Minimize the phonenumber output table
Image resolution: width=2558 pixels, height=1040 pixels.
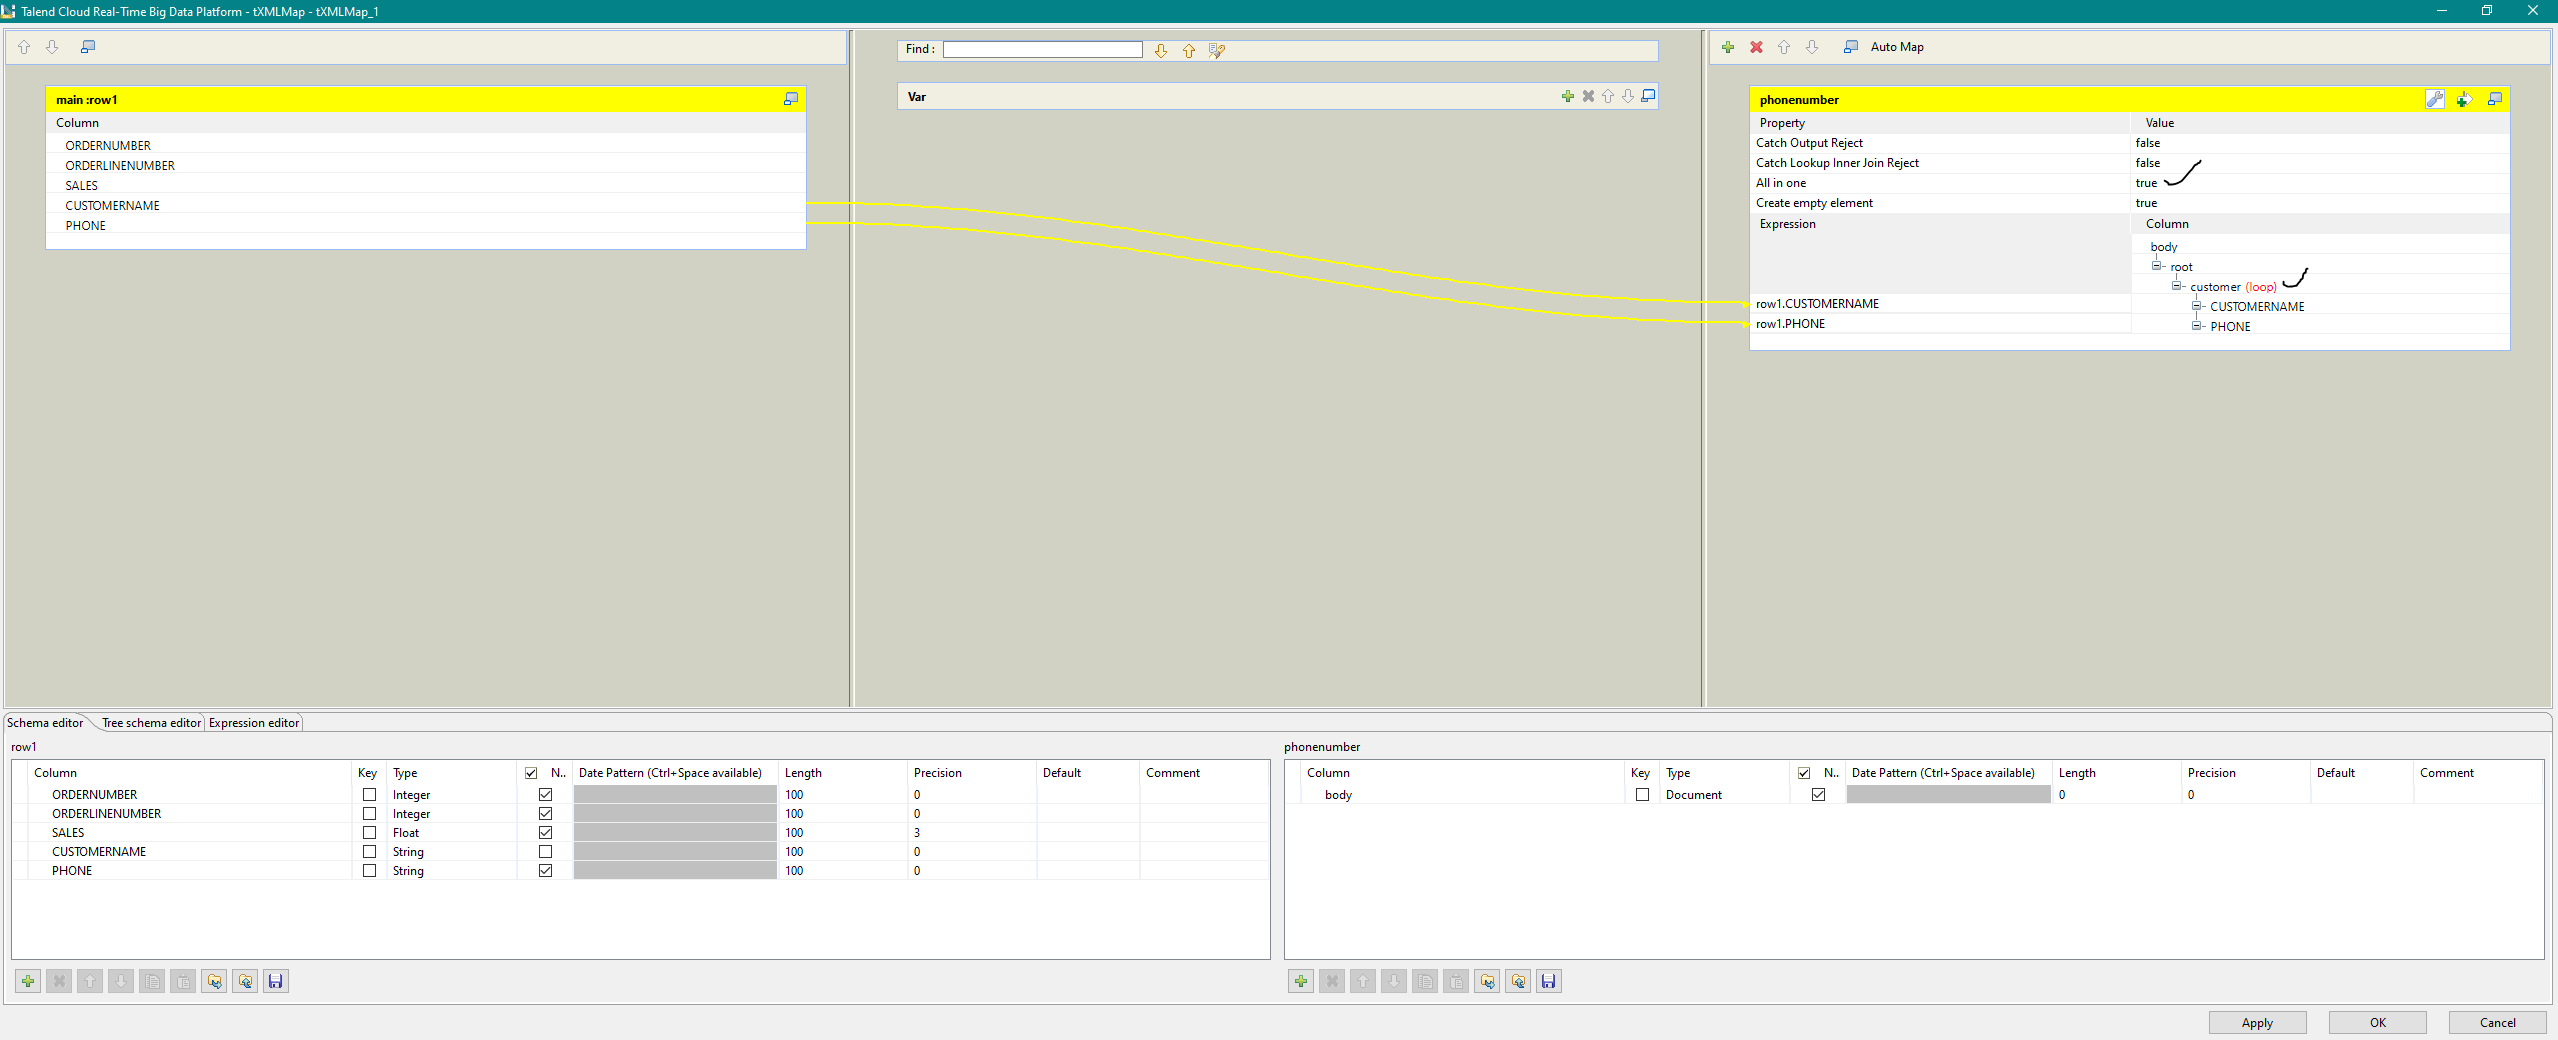[x=2495, y=99]
